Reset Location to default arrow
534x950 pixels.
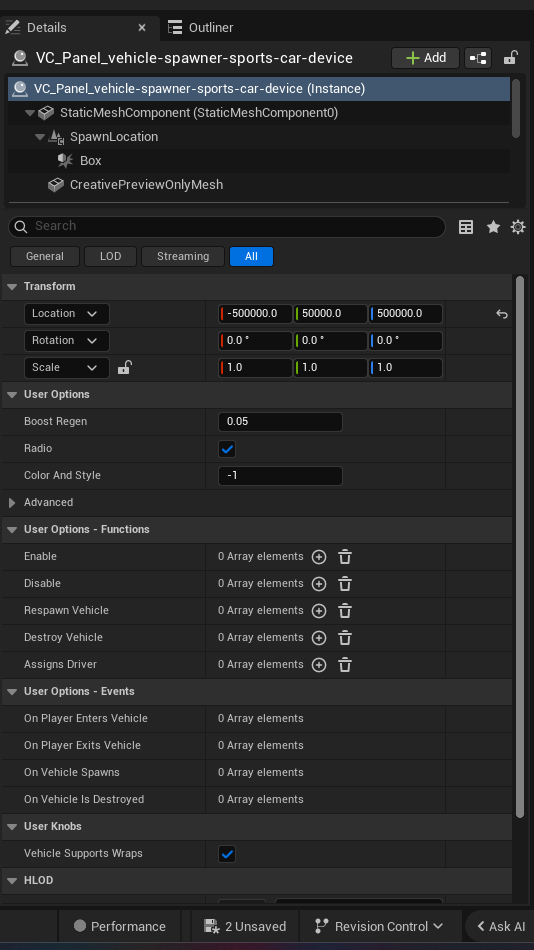click(502, 314)
